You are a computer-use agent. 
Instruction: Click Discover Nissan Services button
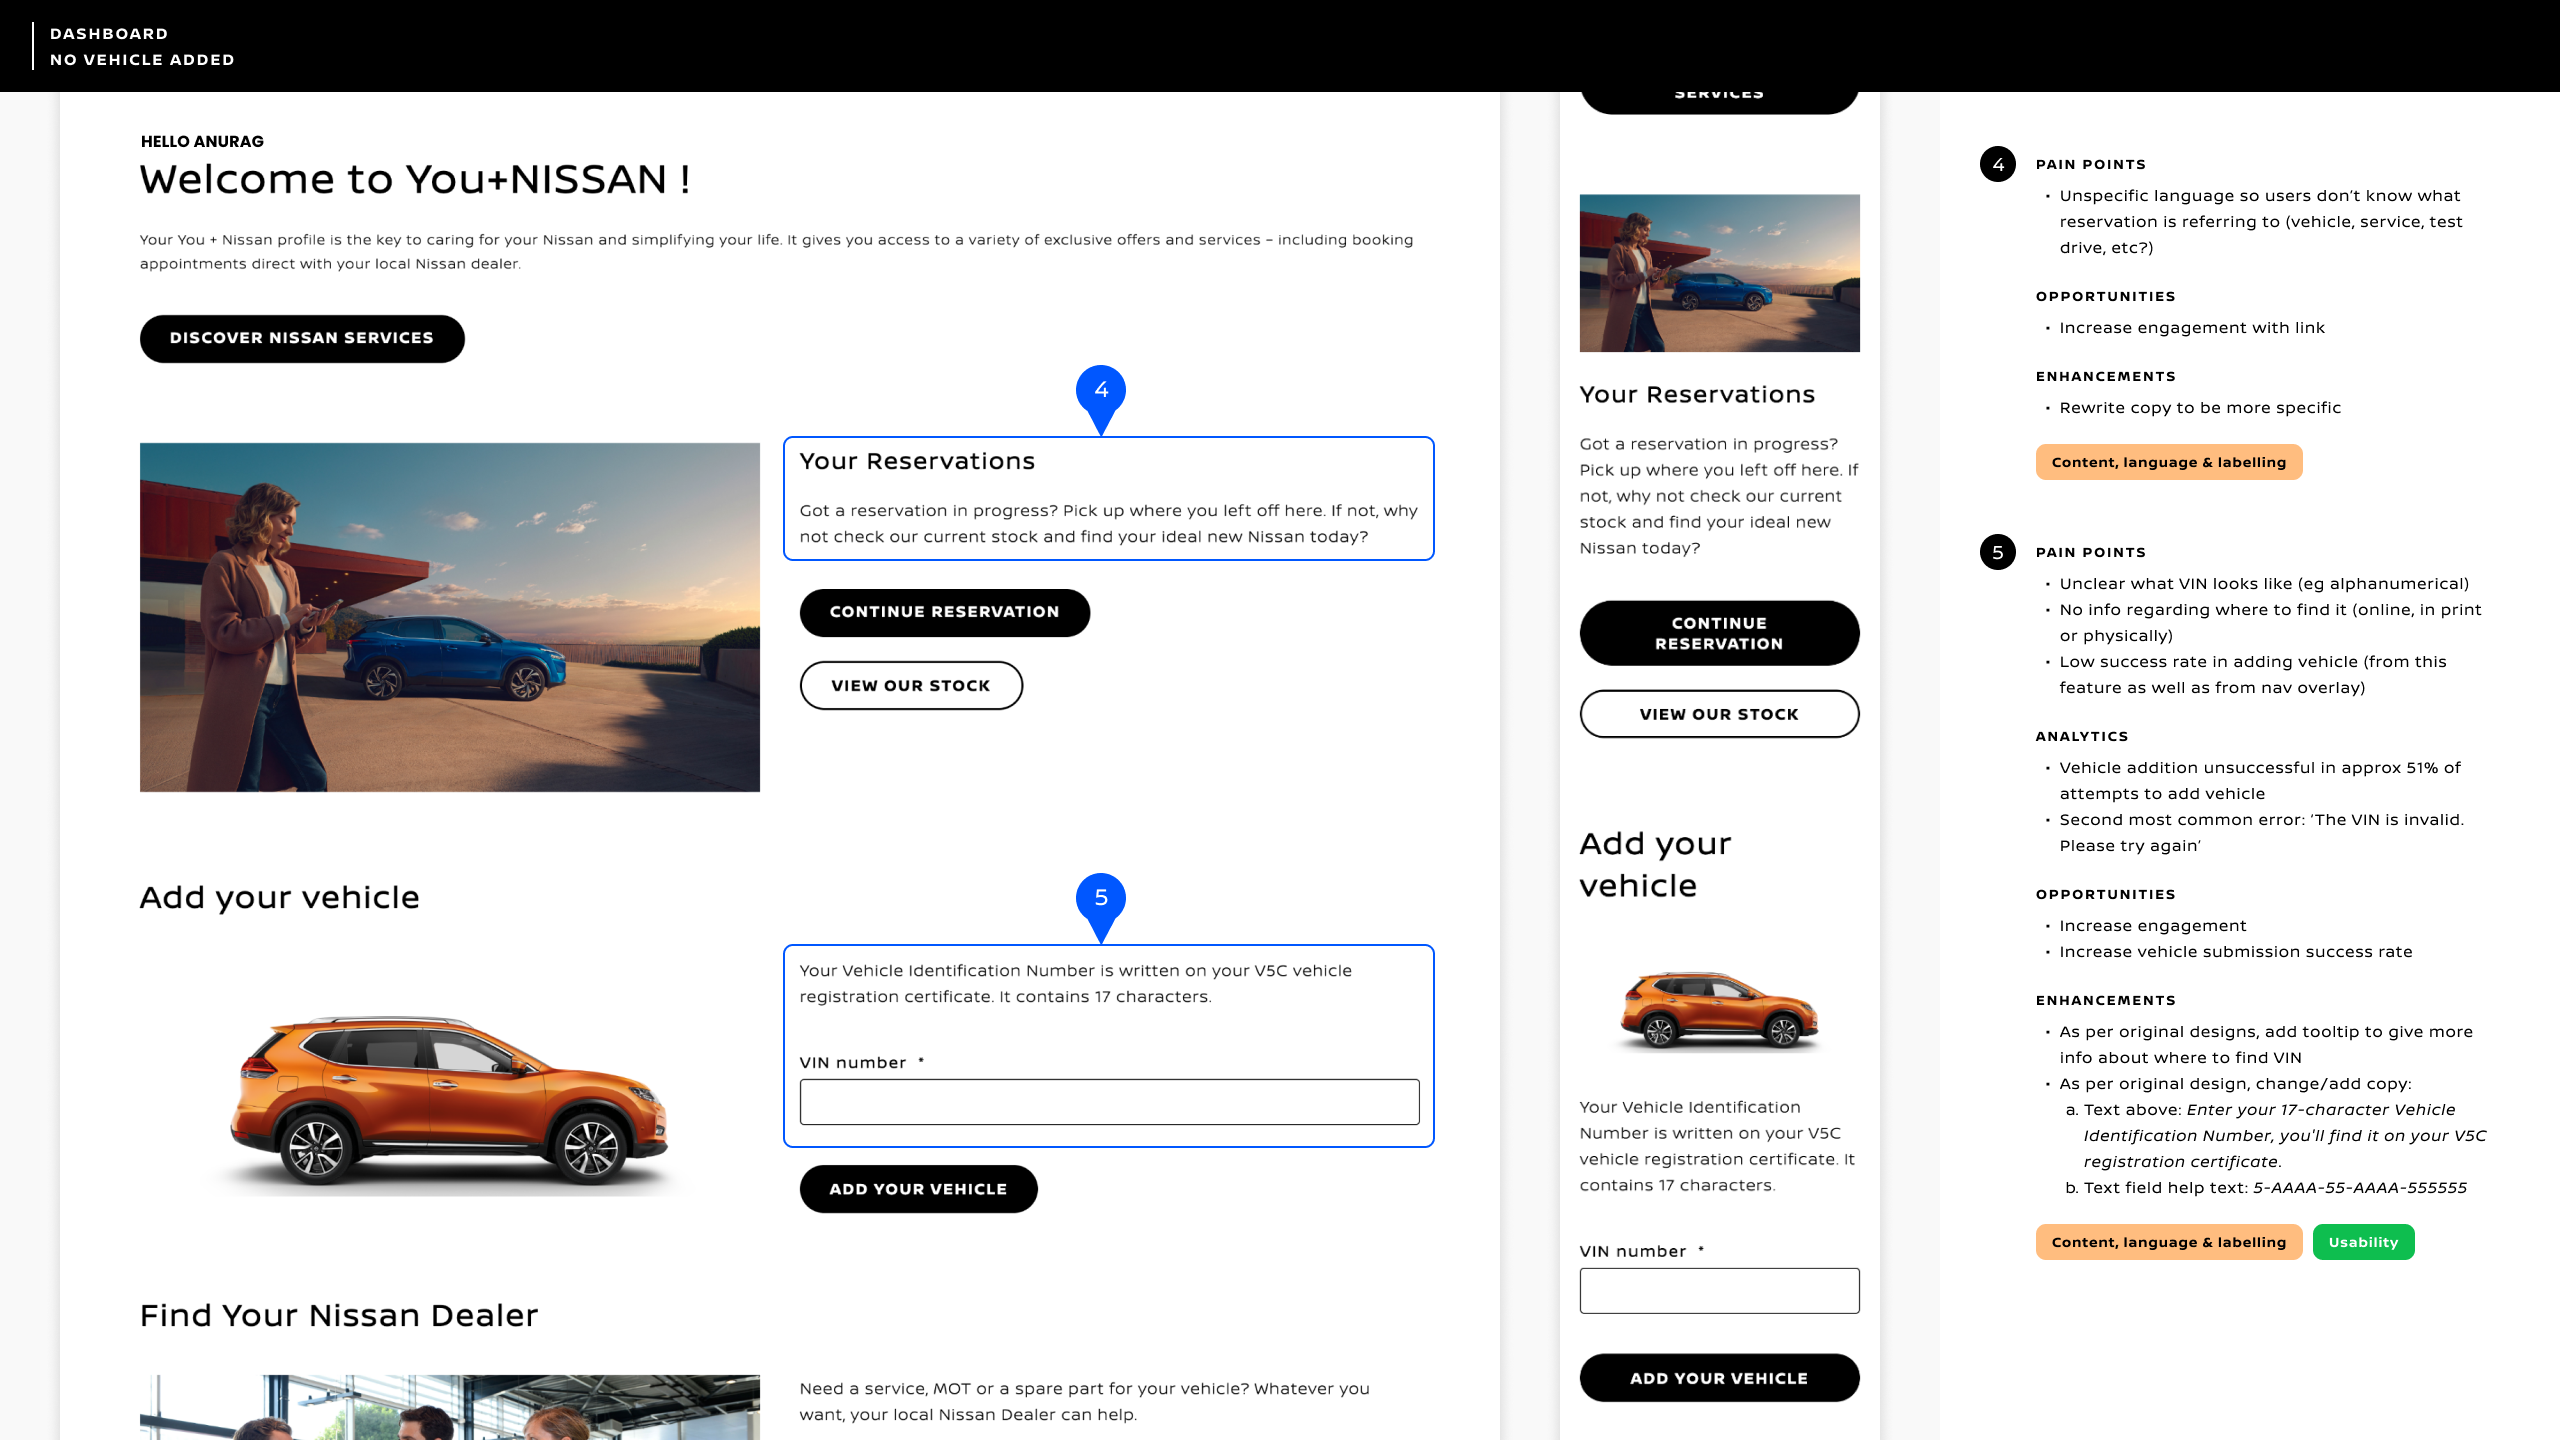[302, 339]
